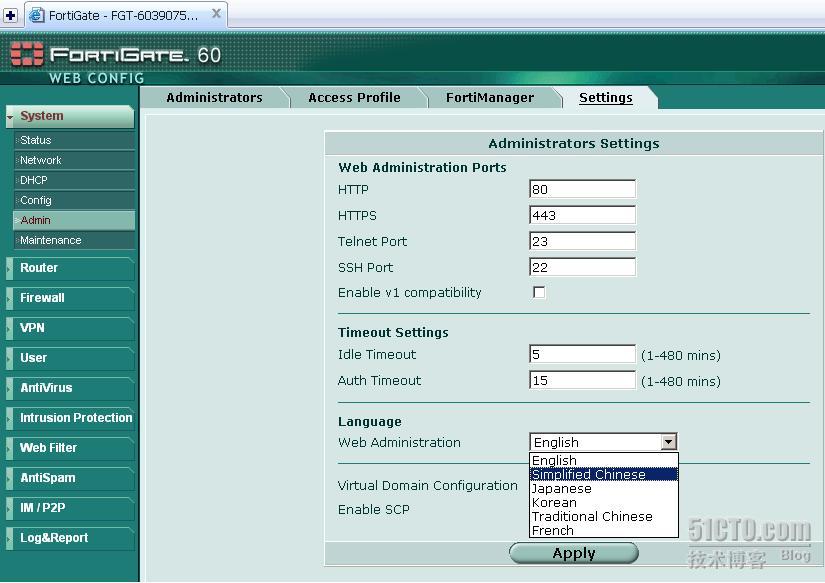
Task: Expand the Firewall menu
Action: coord(70,298)
